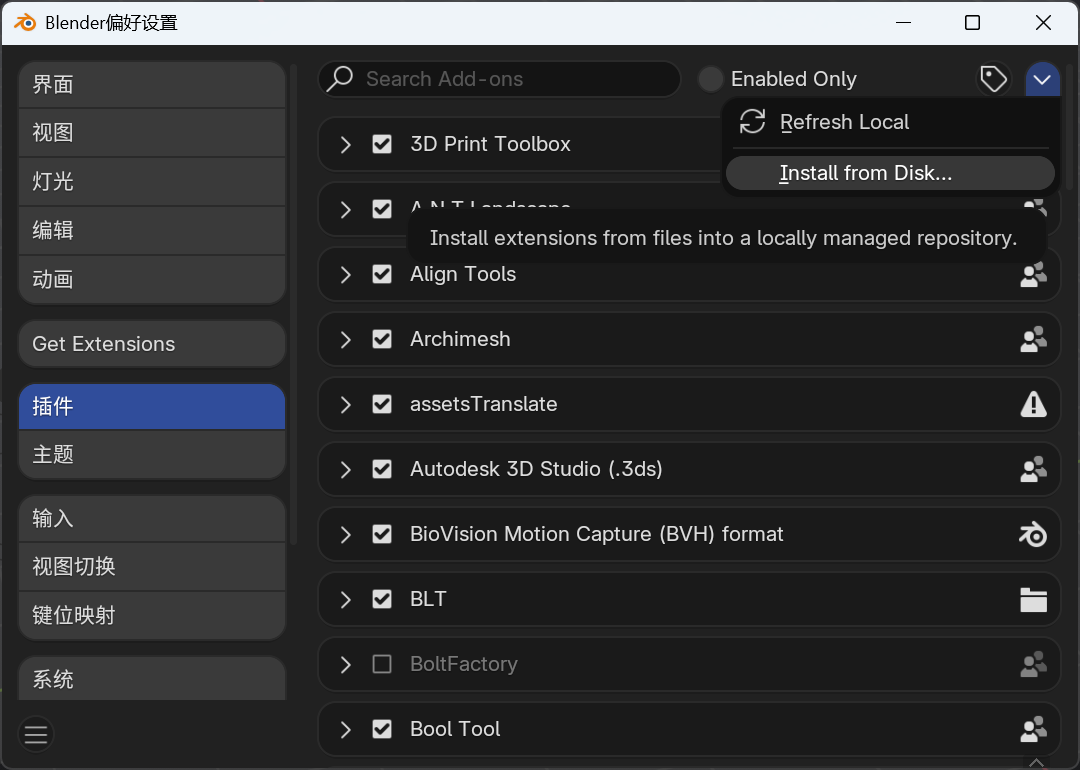Click the folder icon on BLT row
This screenshot has width=1080, height=770.
click(1033, 599)
